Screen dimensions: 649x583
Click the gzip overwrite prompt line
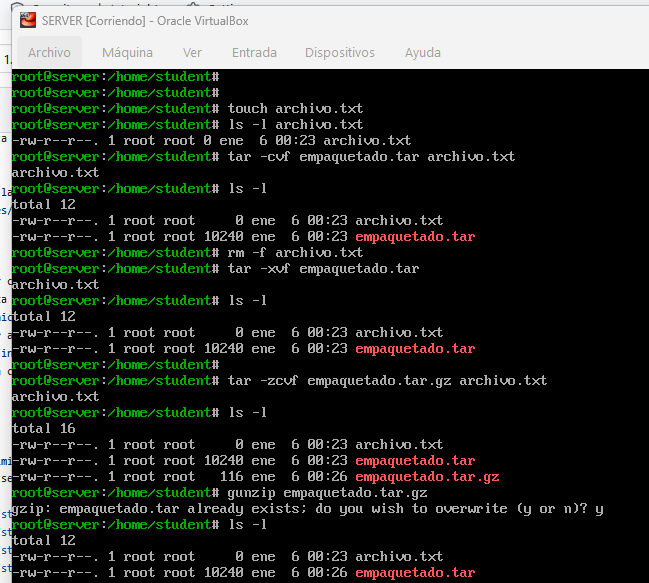click(x=307, y=509)
